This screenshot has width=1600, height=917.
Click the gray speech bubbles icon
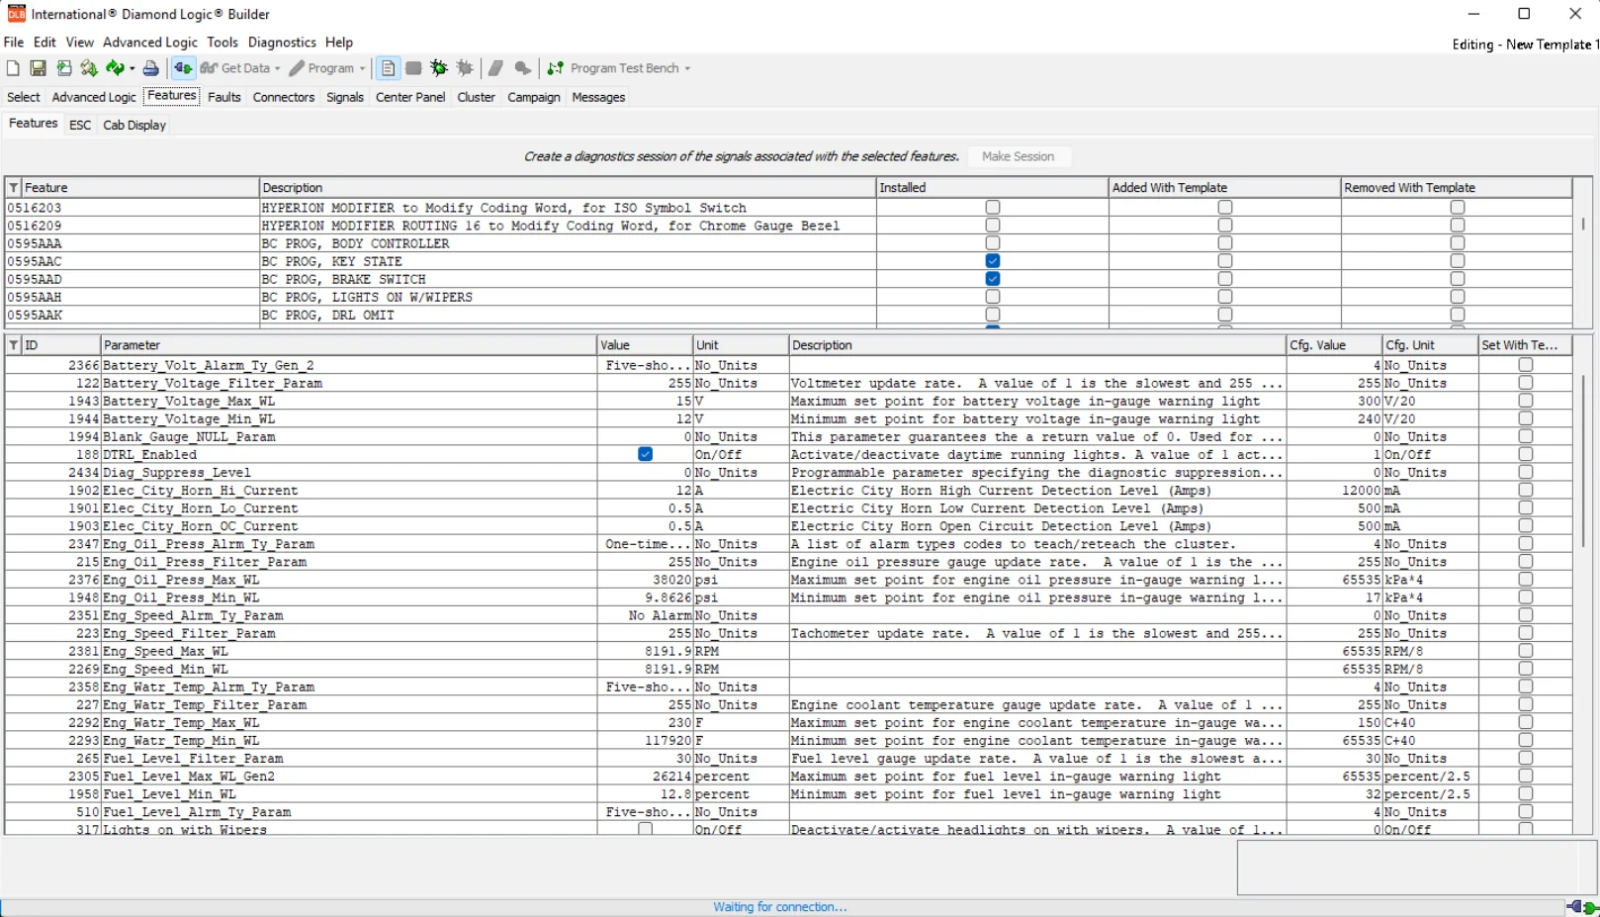coord(523,68)
